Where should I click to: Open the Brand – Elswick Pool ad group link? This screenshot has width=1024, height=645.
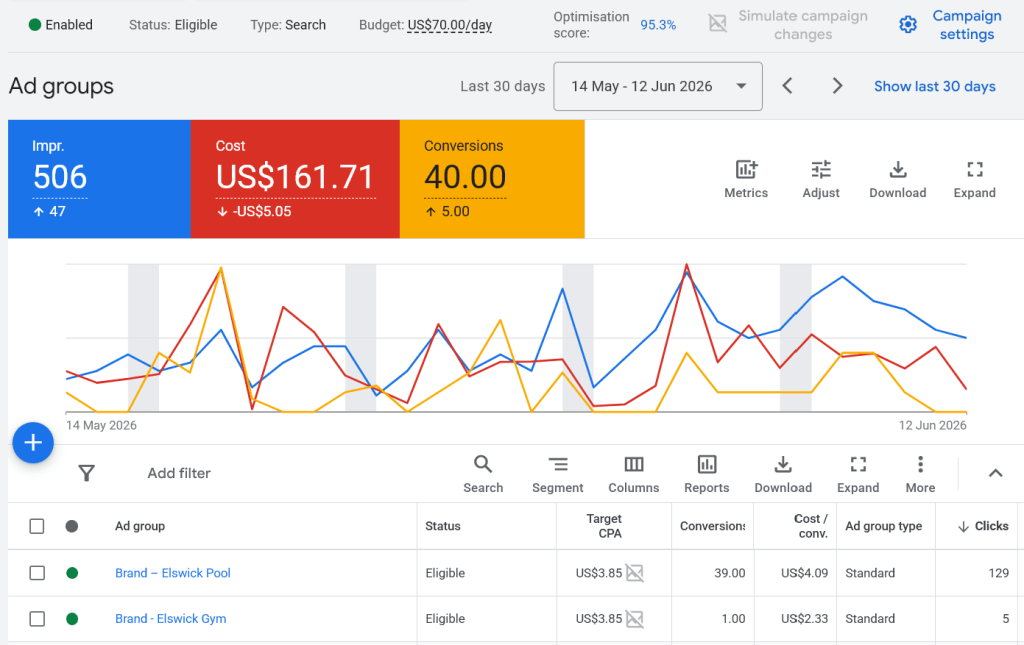(172, 573)
